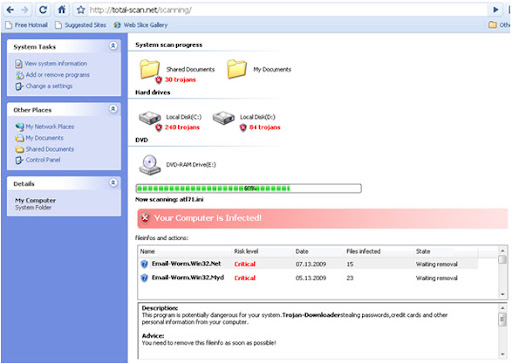Image resolution: width=512 pixels, height=364 pixels.
Task: Click Add or remove programs link
Action: pyautogui.click(x=58, y=75)
